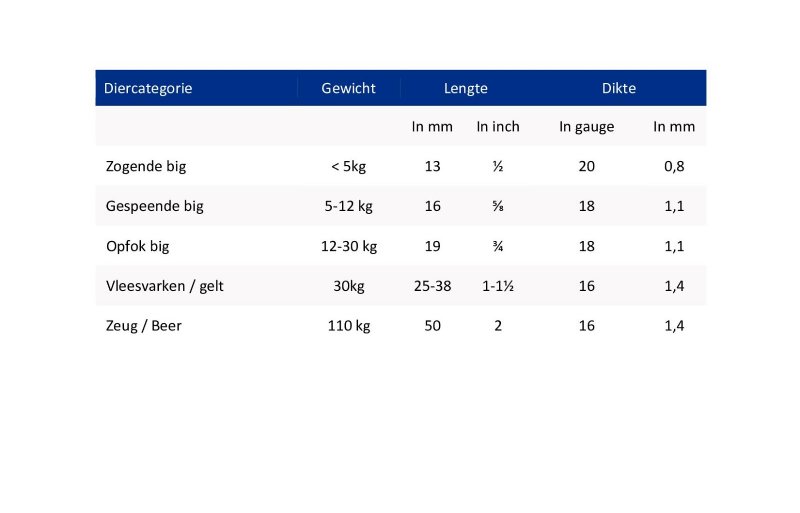Click the 'Vleesvarken / gelt' row label
This screenshot has width=800, height=513.
tap(164, 286)
